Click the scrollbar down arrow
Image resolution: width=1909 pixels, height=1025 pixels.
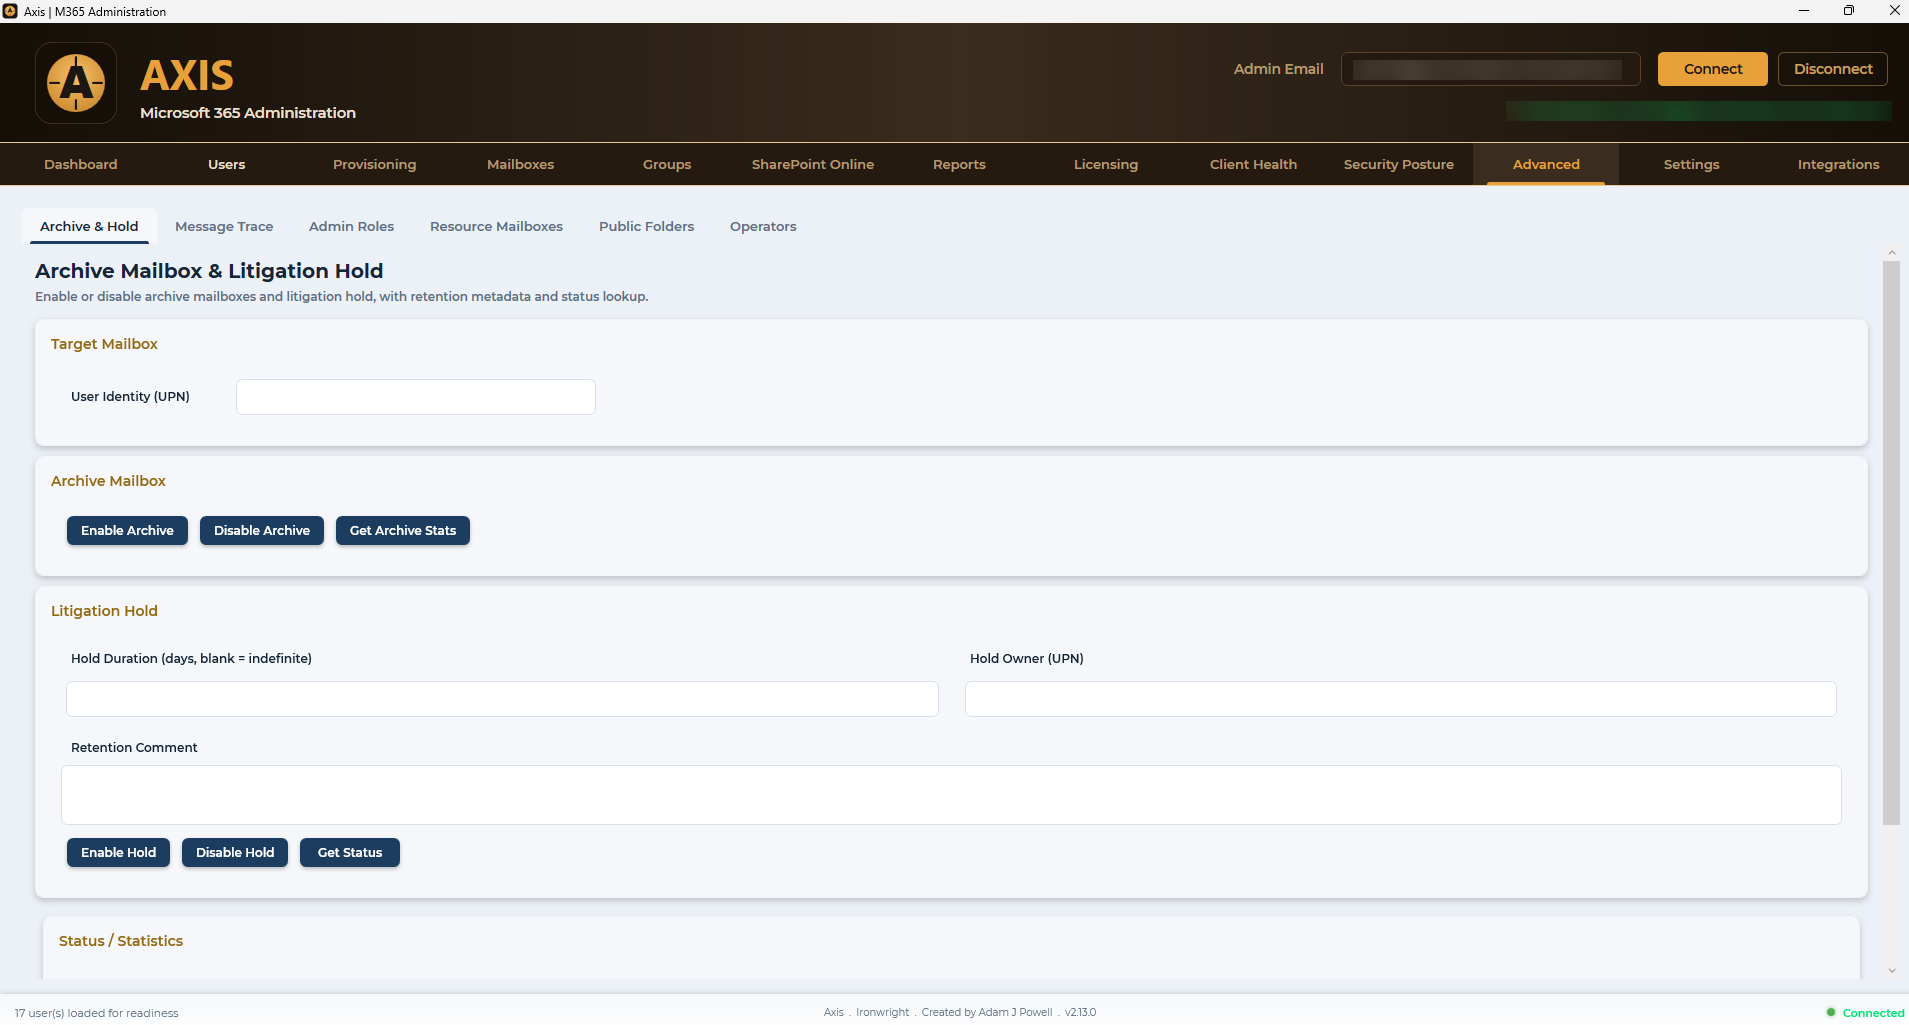click(1892, 970)
